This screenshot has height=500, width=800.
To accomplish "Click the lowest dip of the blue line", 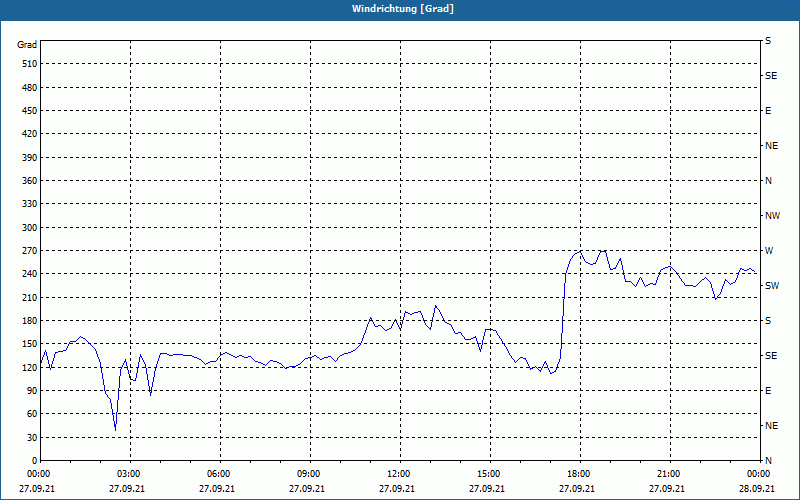I will click(x=115, y=429).
